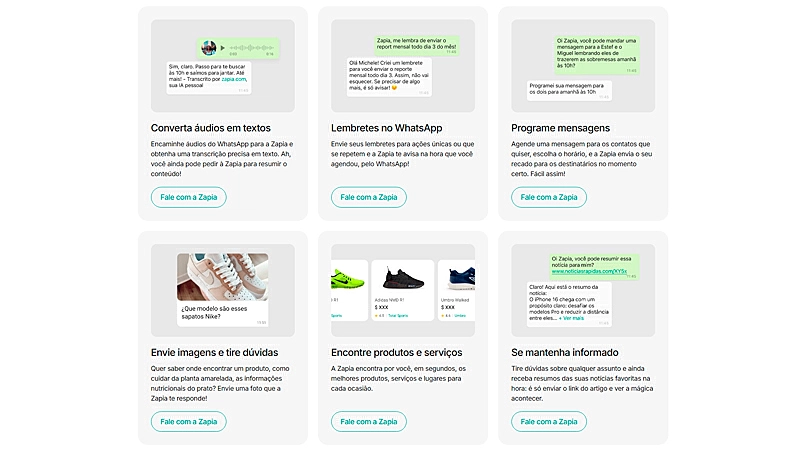The height and width of the screenshot is (450, 800).
Task: Click the audio waveform progress bar
Action: [251, 47]
